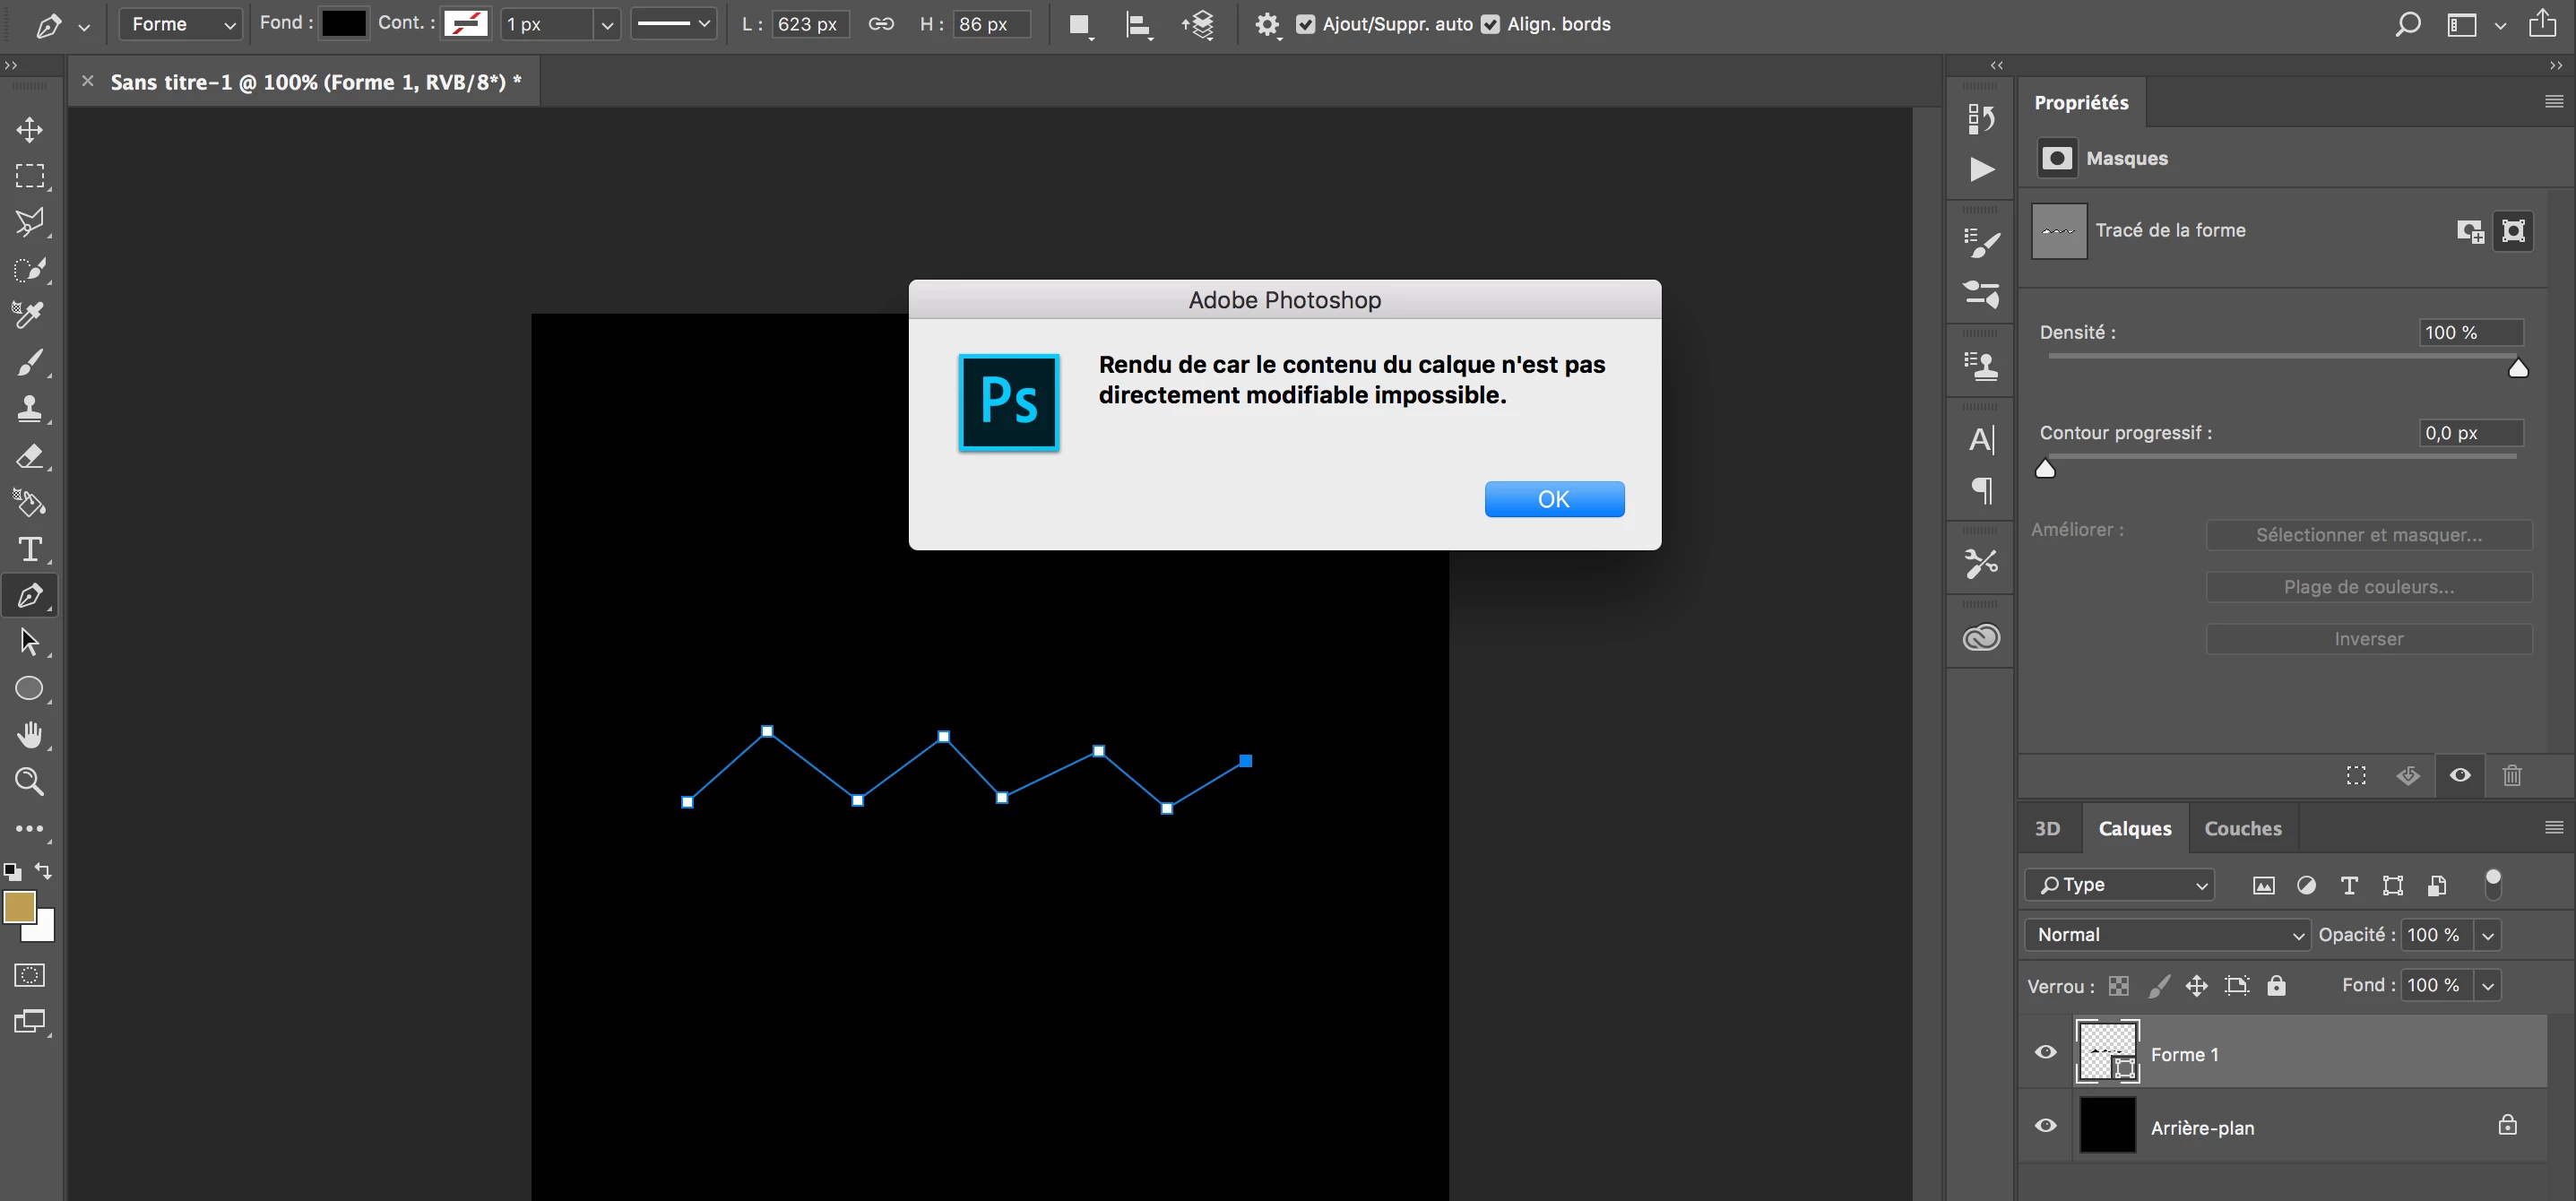Open the 3D panel tab
The image size is (2576, 1201).
point(2047,828)
